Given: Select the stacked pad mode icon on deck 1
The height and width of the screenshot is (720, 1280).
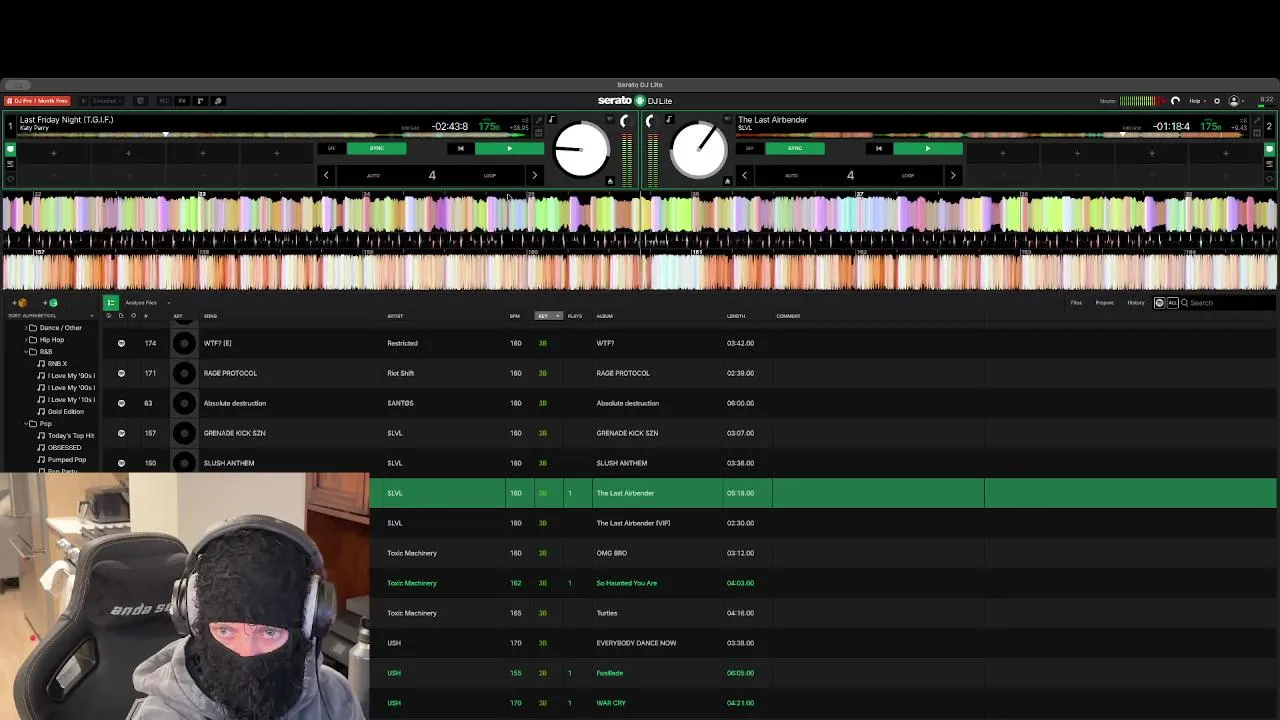Looking at the screenshot, I should coord(11,164).
